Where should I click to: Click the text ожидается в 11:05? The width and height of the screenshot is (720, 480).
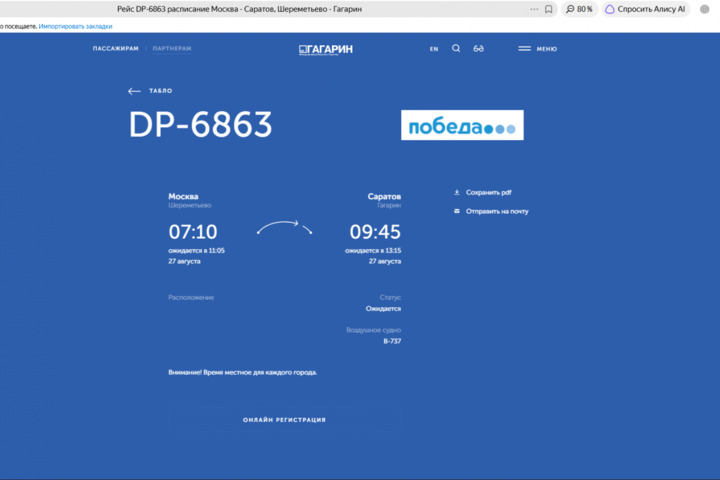[x=197, y=250]
